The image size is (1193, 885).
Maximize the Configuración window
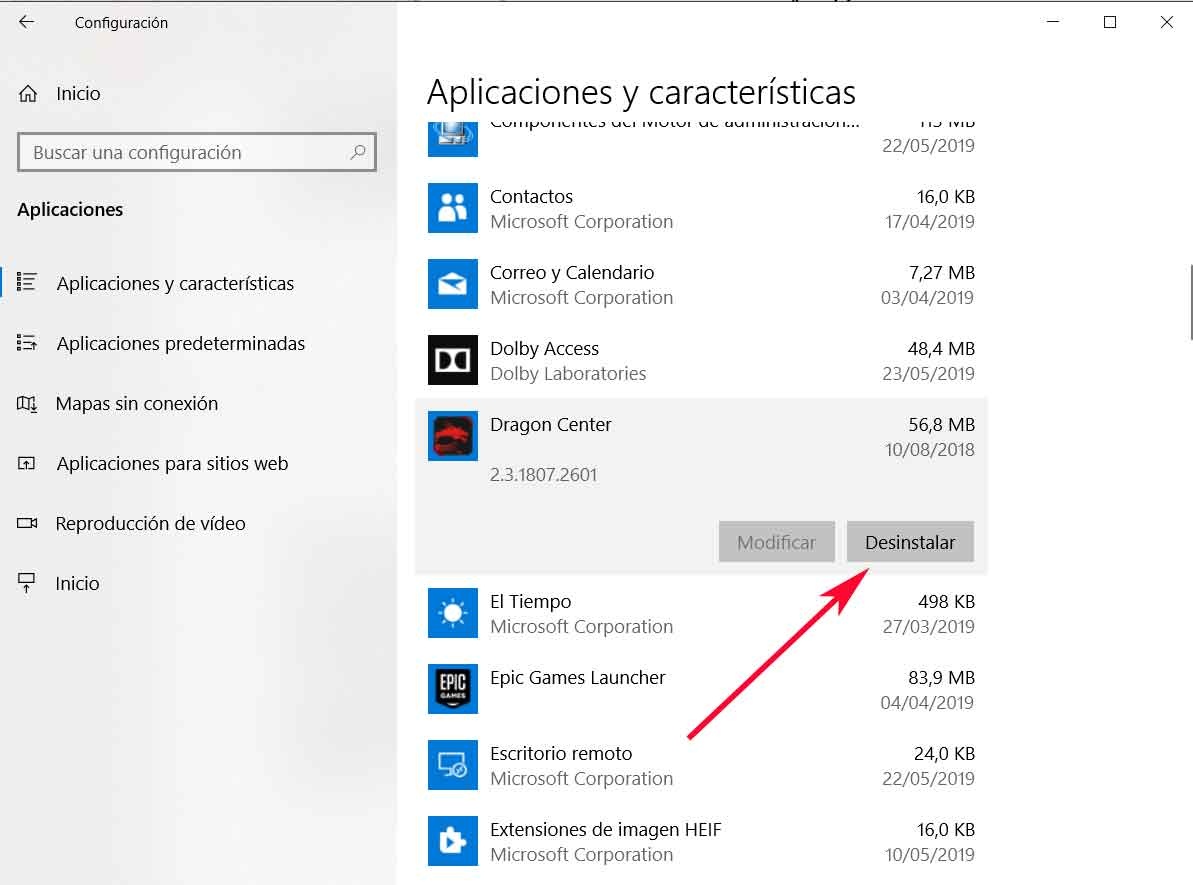pyautogui.click(x=1110, y=22)
